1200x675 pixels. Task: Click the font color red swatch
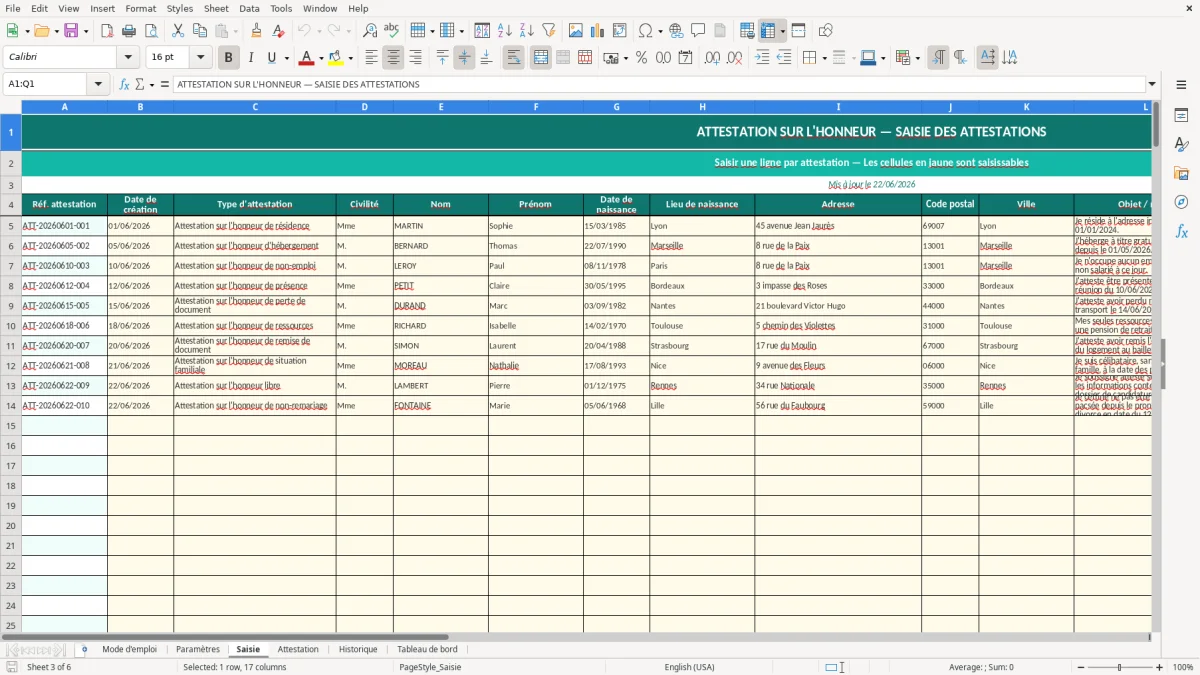coord(308,58)
